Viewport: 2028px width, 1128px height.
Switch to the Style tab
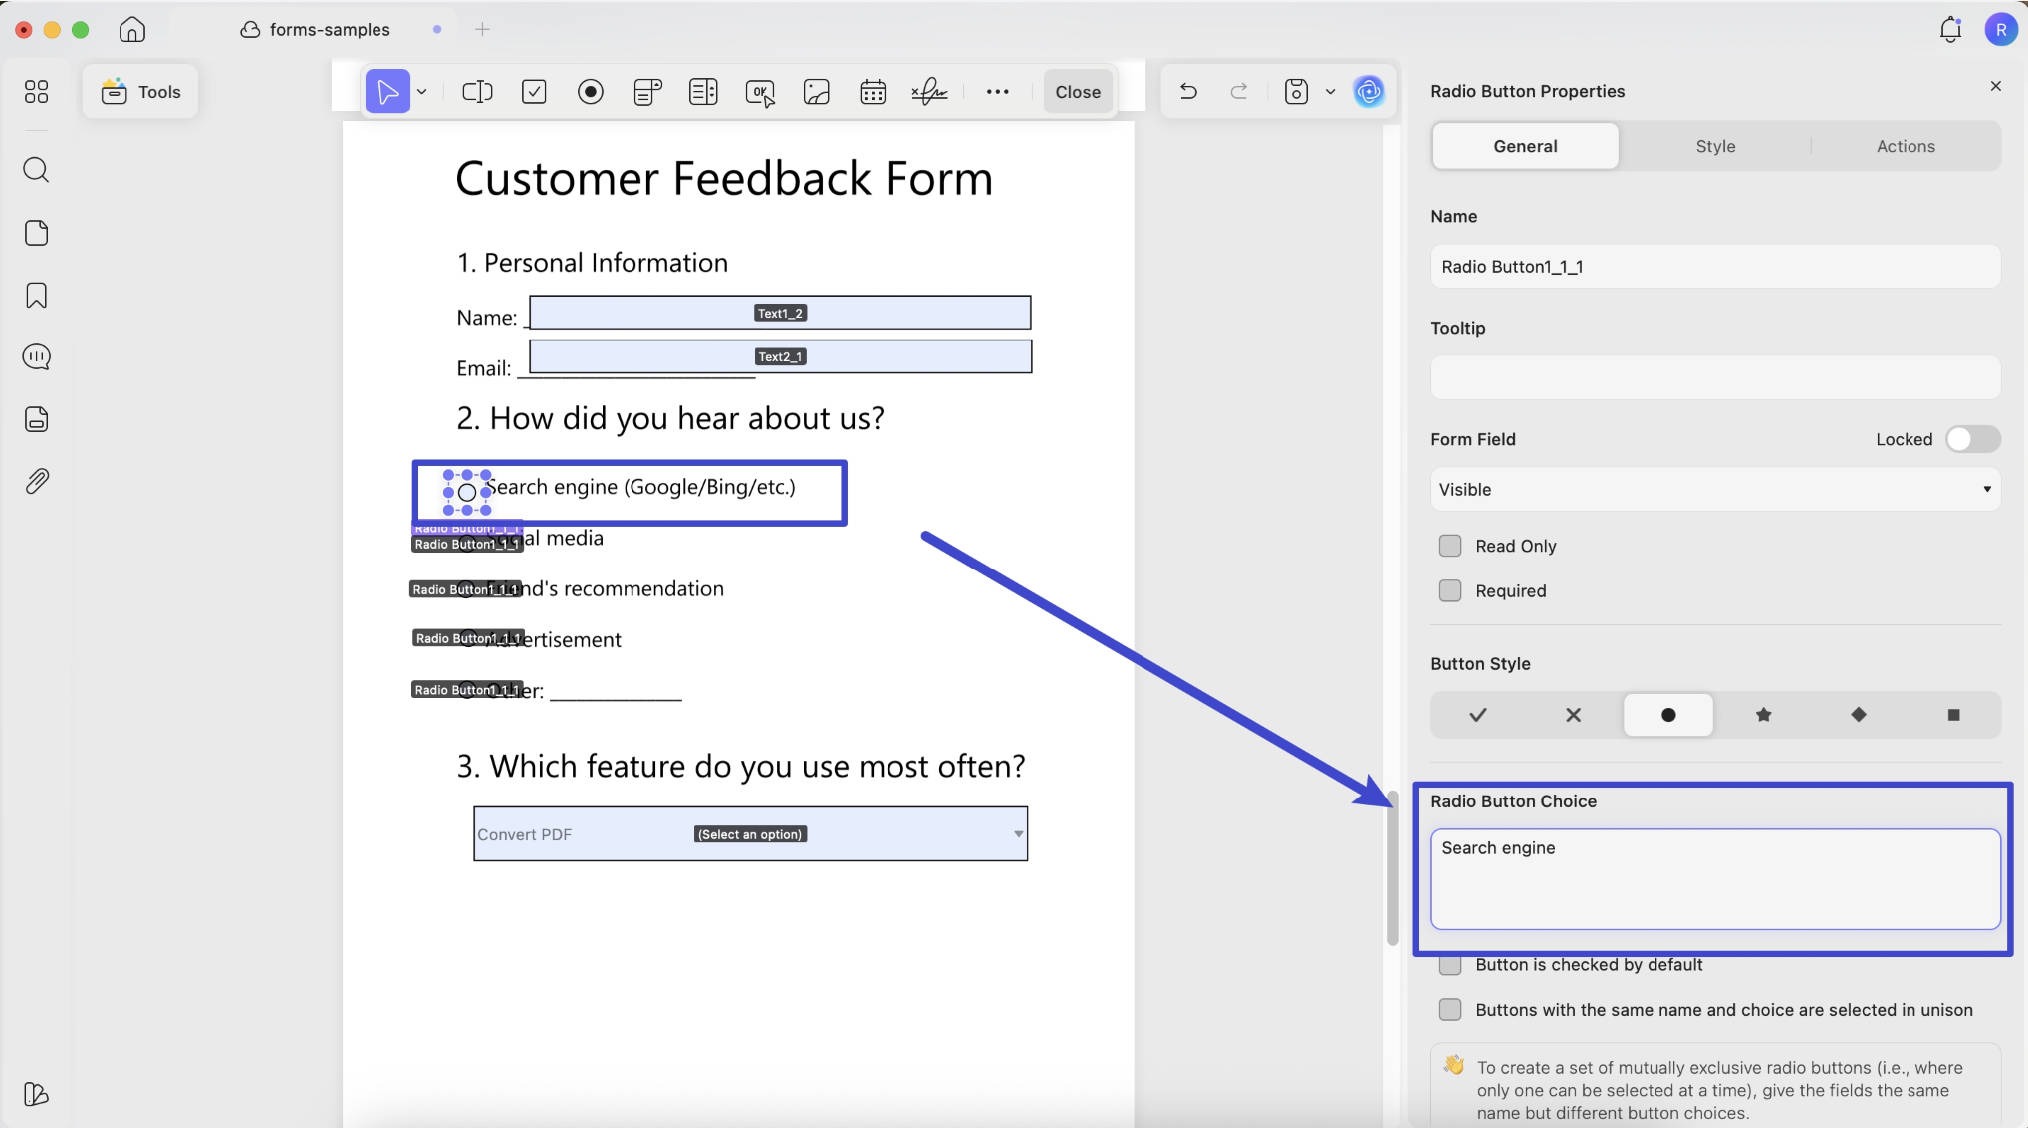click(1715, 146)
